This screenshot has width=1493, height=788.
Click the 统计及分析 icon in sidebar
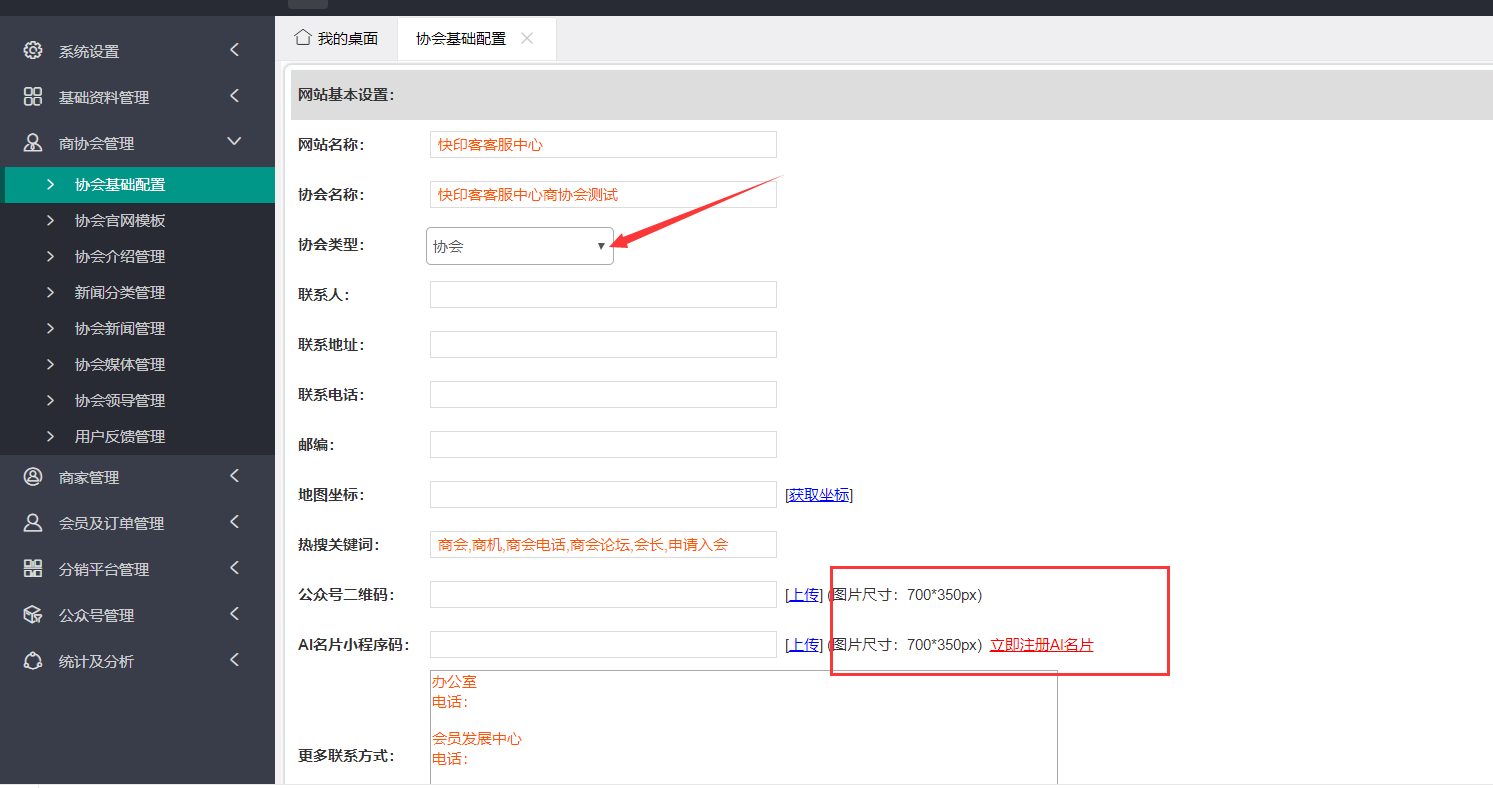tap(33, 661)
